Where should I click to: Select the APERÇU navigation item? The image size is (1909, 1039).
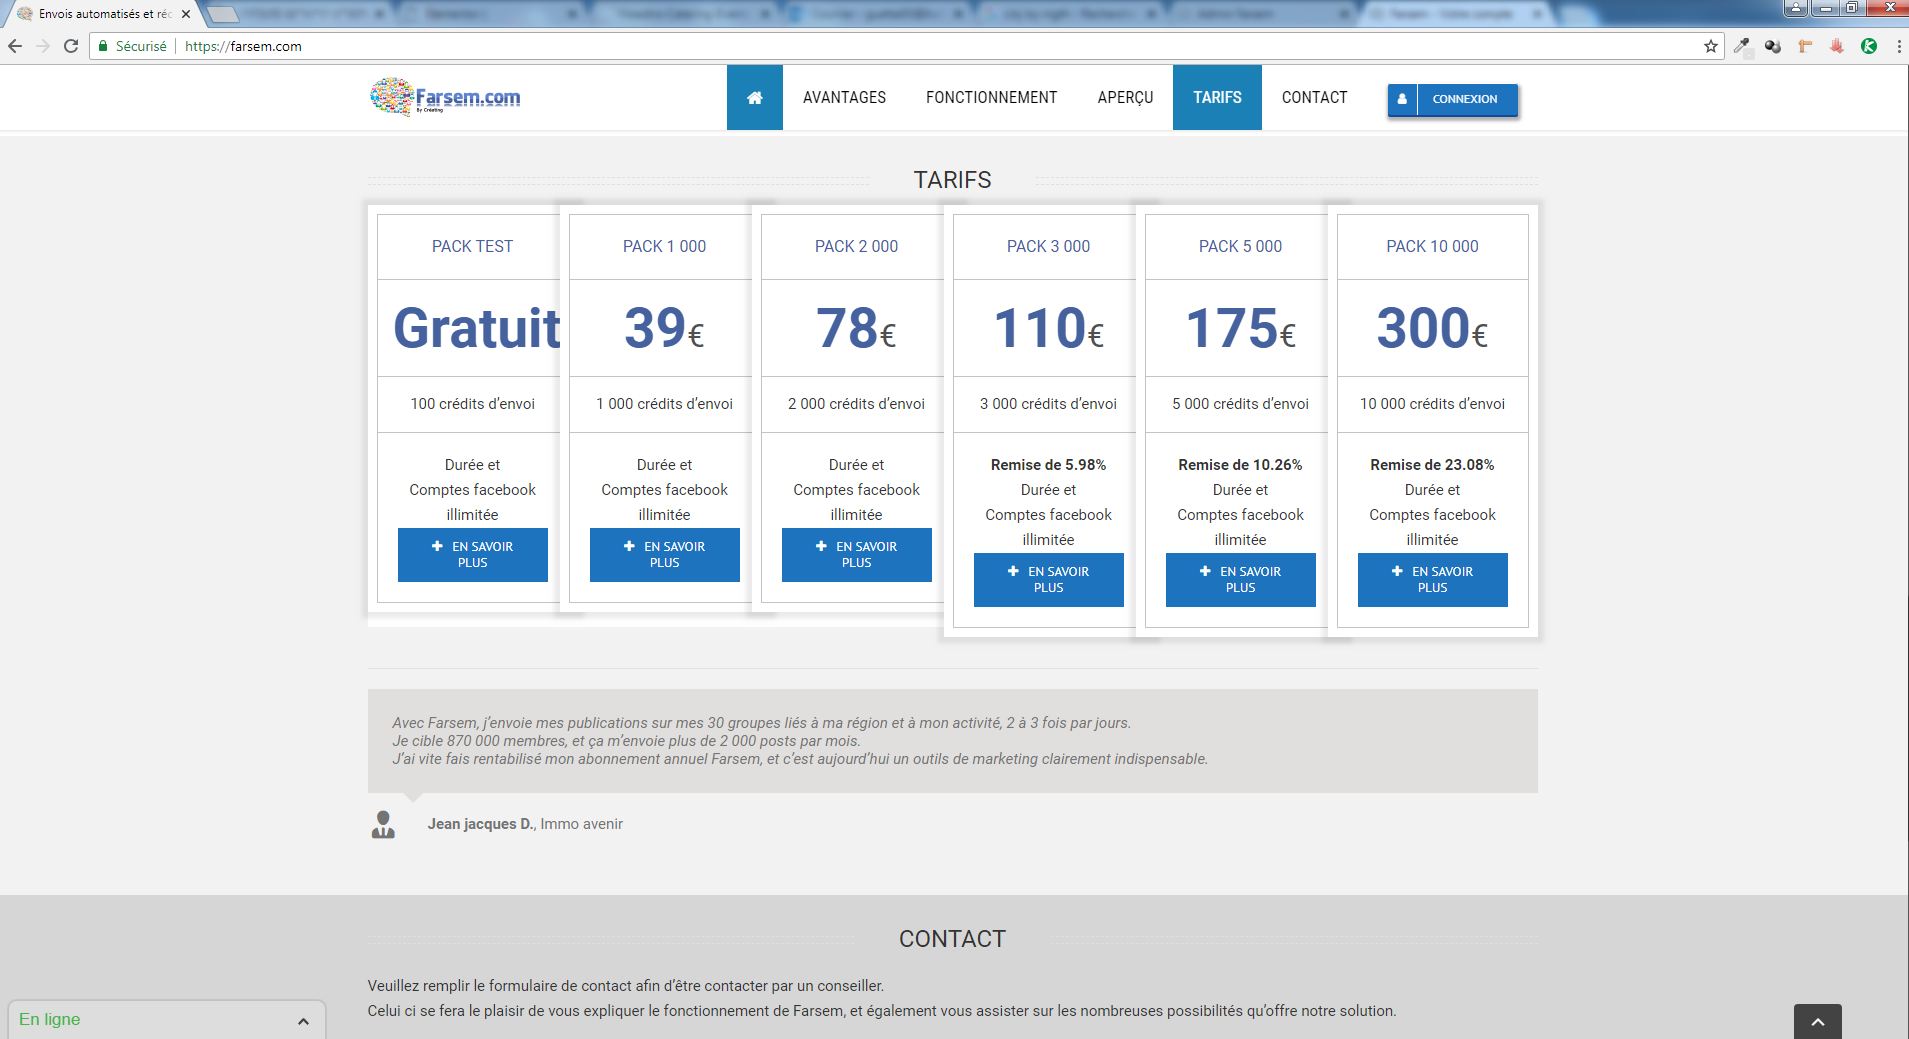(1125, 98)
